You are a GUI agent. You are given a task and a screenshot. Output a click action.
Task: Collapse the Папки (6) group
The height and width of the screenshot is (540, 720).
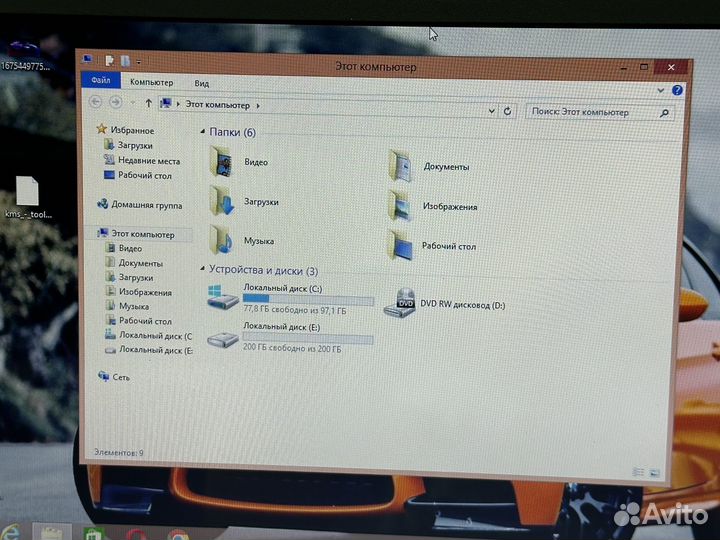[202, 131]
